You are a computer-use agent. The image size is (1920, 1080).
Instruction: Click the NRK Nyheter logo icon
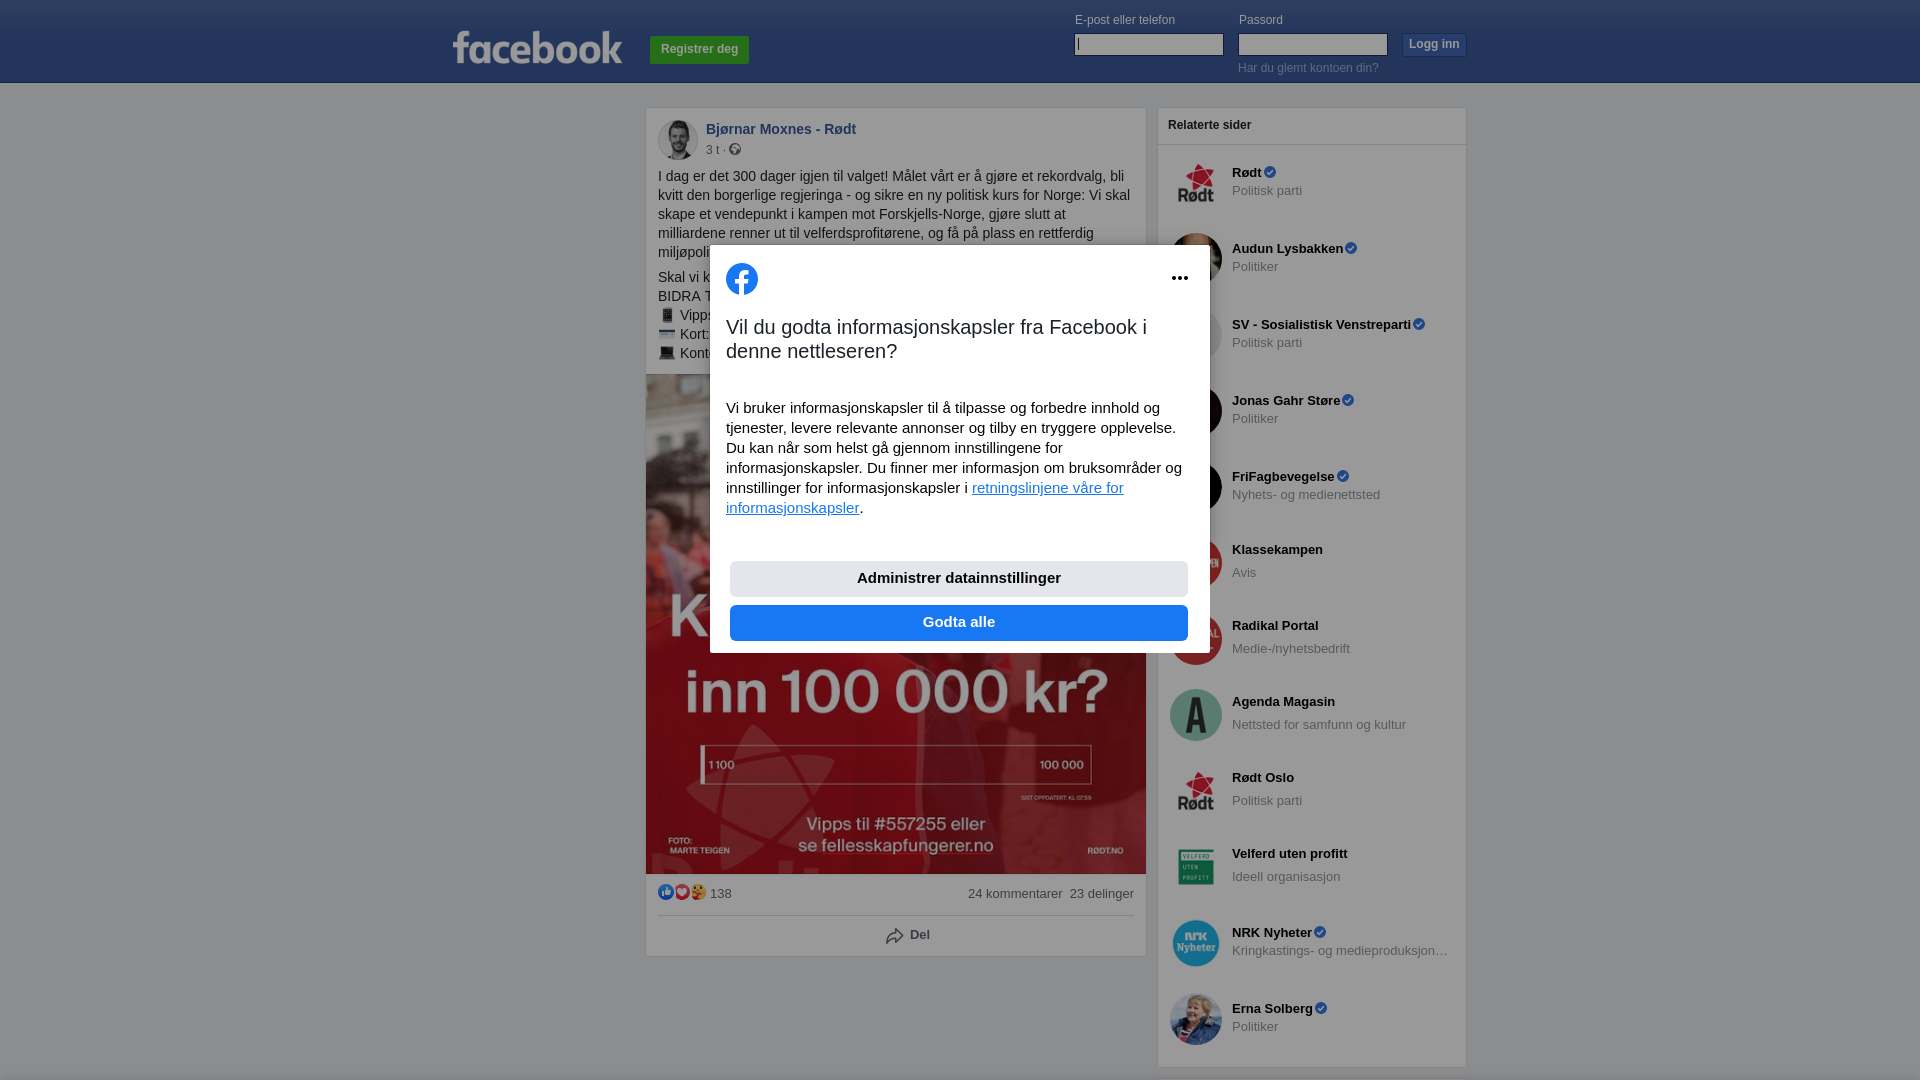point(1196,943)
